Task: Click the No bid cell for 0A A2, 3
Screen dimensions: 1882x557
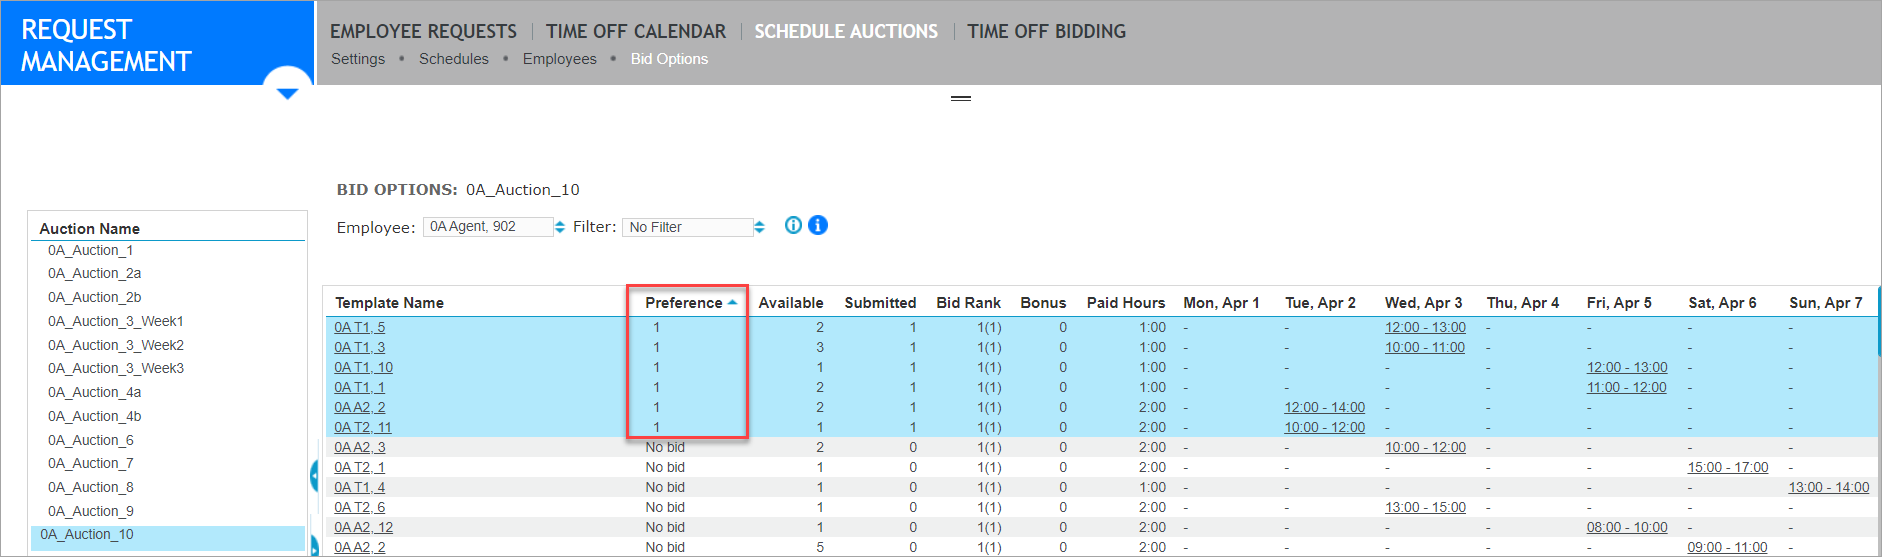Action: 665,447
